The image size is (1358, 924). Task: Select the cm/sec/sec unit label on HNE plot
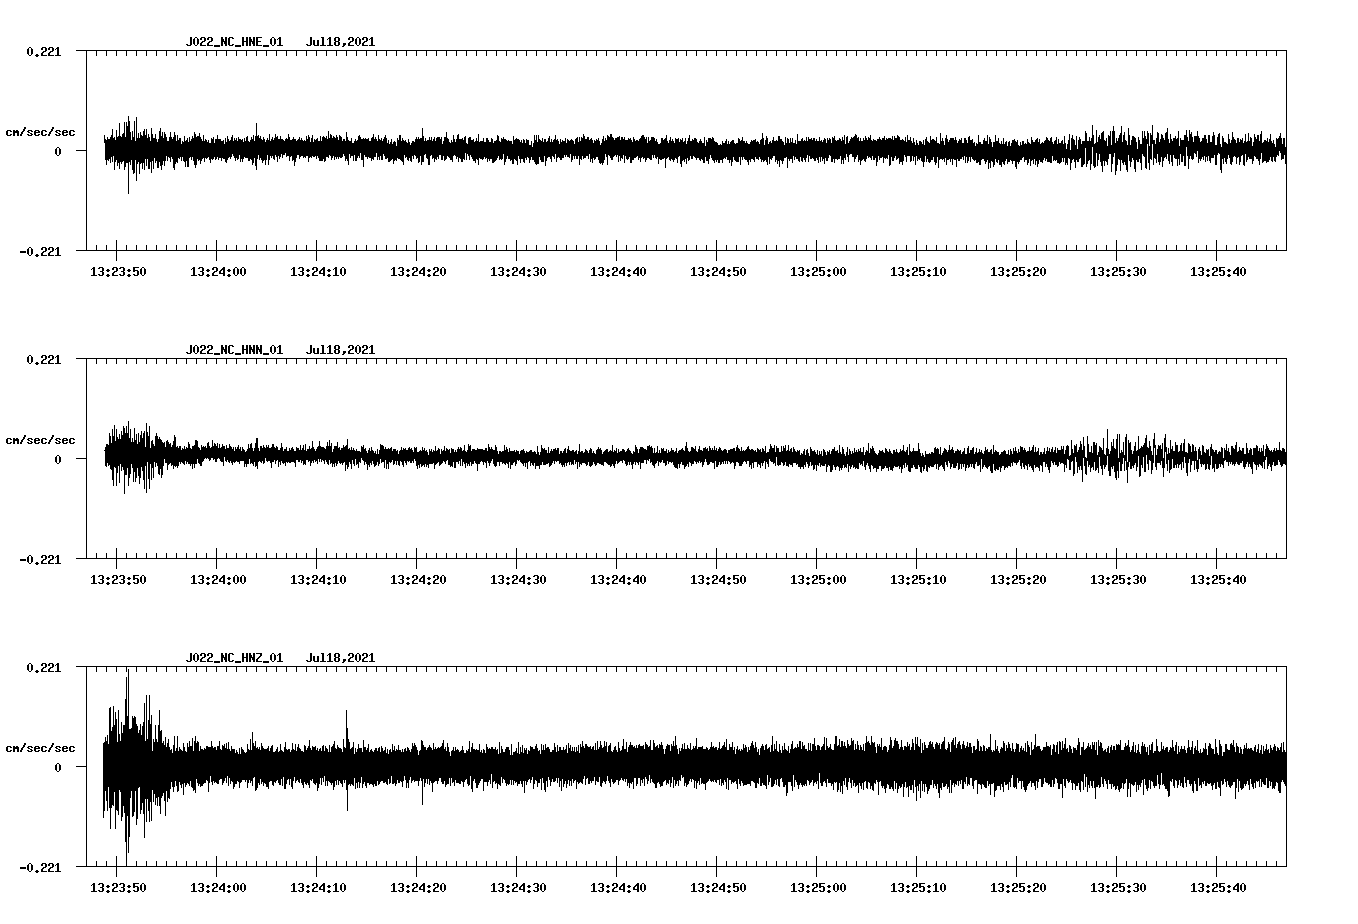(40, 132)
